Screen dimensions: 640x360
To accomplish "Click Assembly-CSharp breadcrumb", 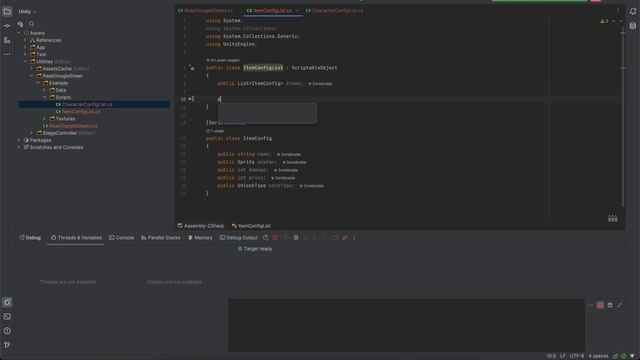I will click(x=201, y=226).
